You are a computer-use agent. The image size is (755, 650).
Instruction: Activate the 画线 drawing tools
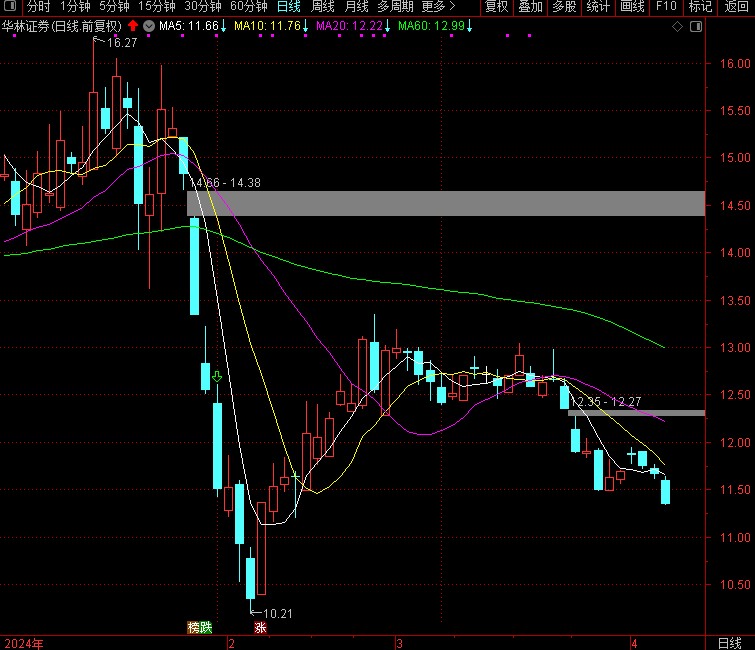point(632,6)
